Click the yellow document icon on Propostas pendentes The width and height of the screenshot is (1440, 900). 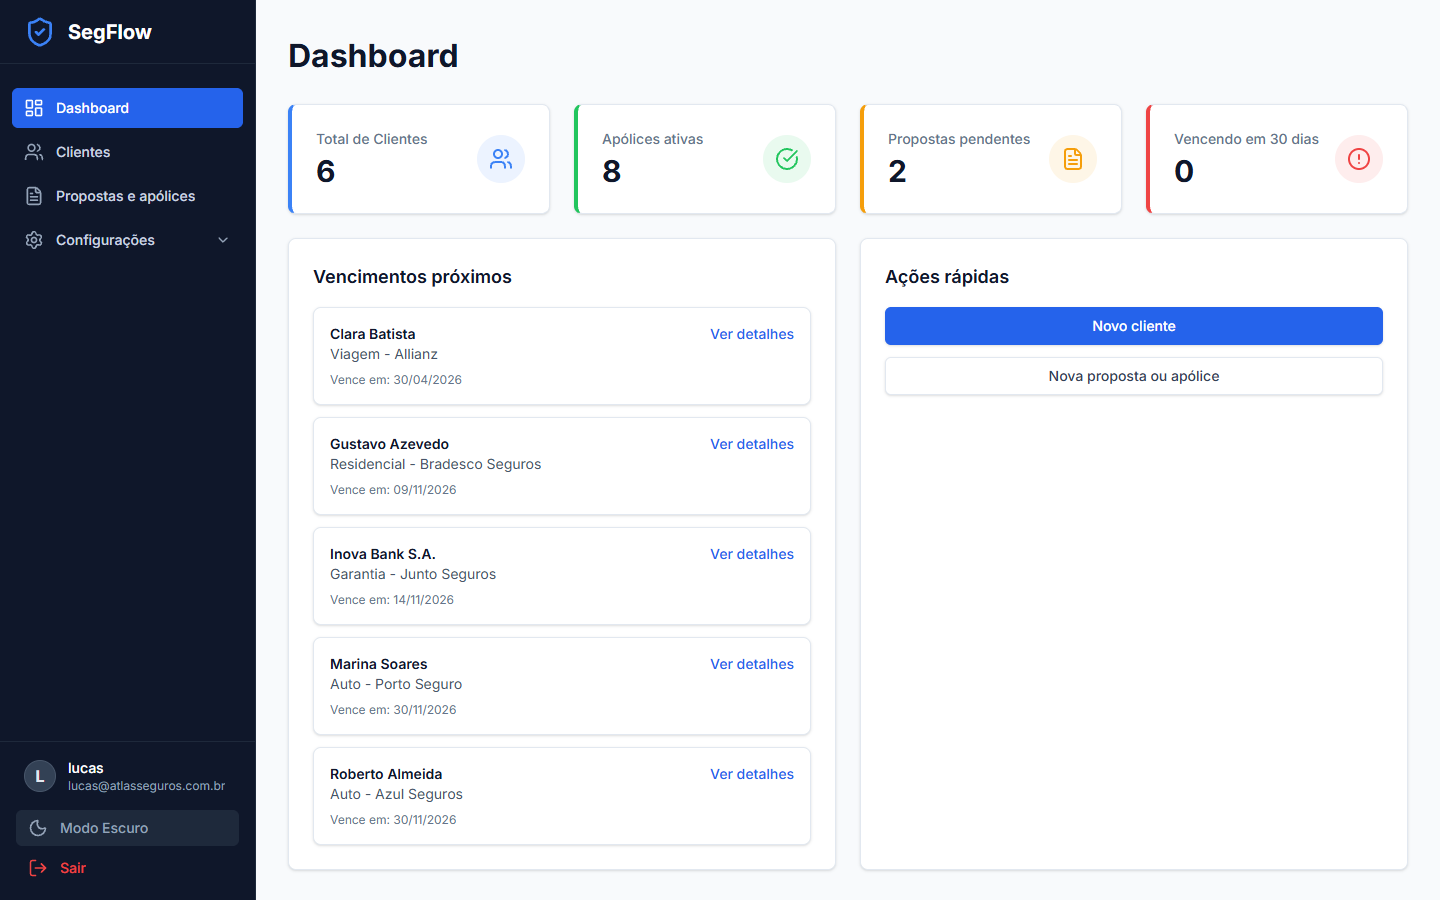tap(1073, 159)
